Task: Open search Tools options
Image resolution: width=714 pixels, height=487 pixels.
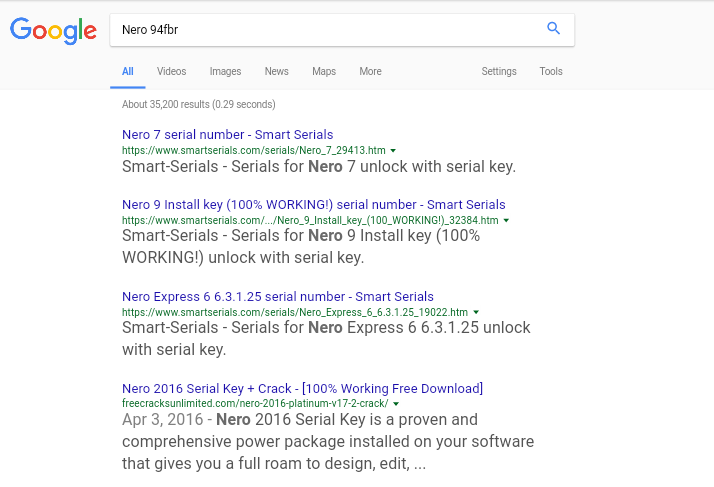Action: coord(551,72)
